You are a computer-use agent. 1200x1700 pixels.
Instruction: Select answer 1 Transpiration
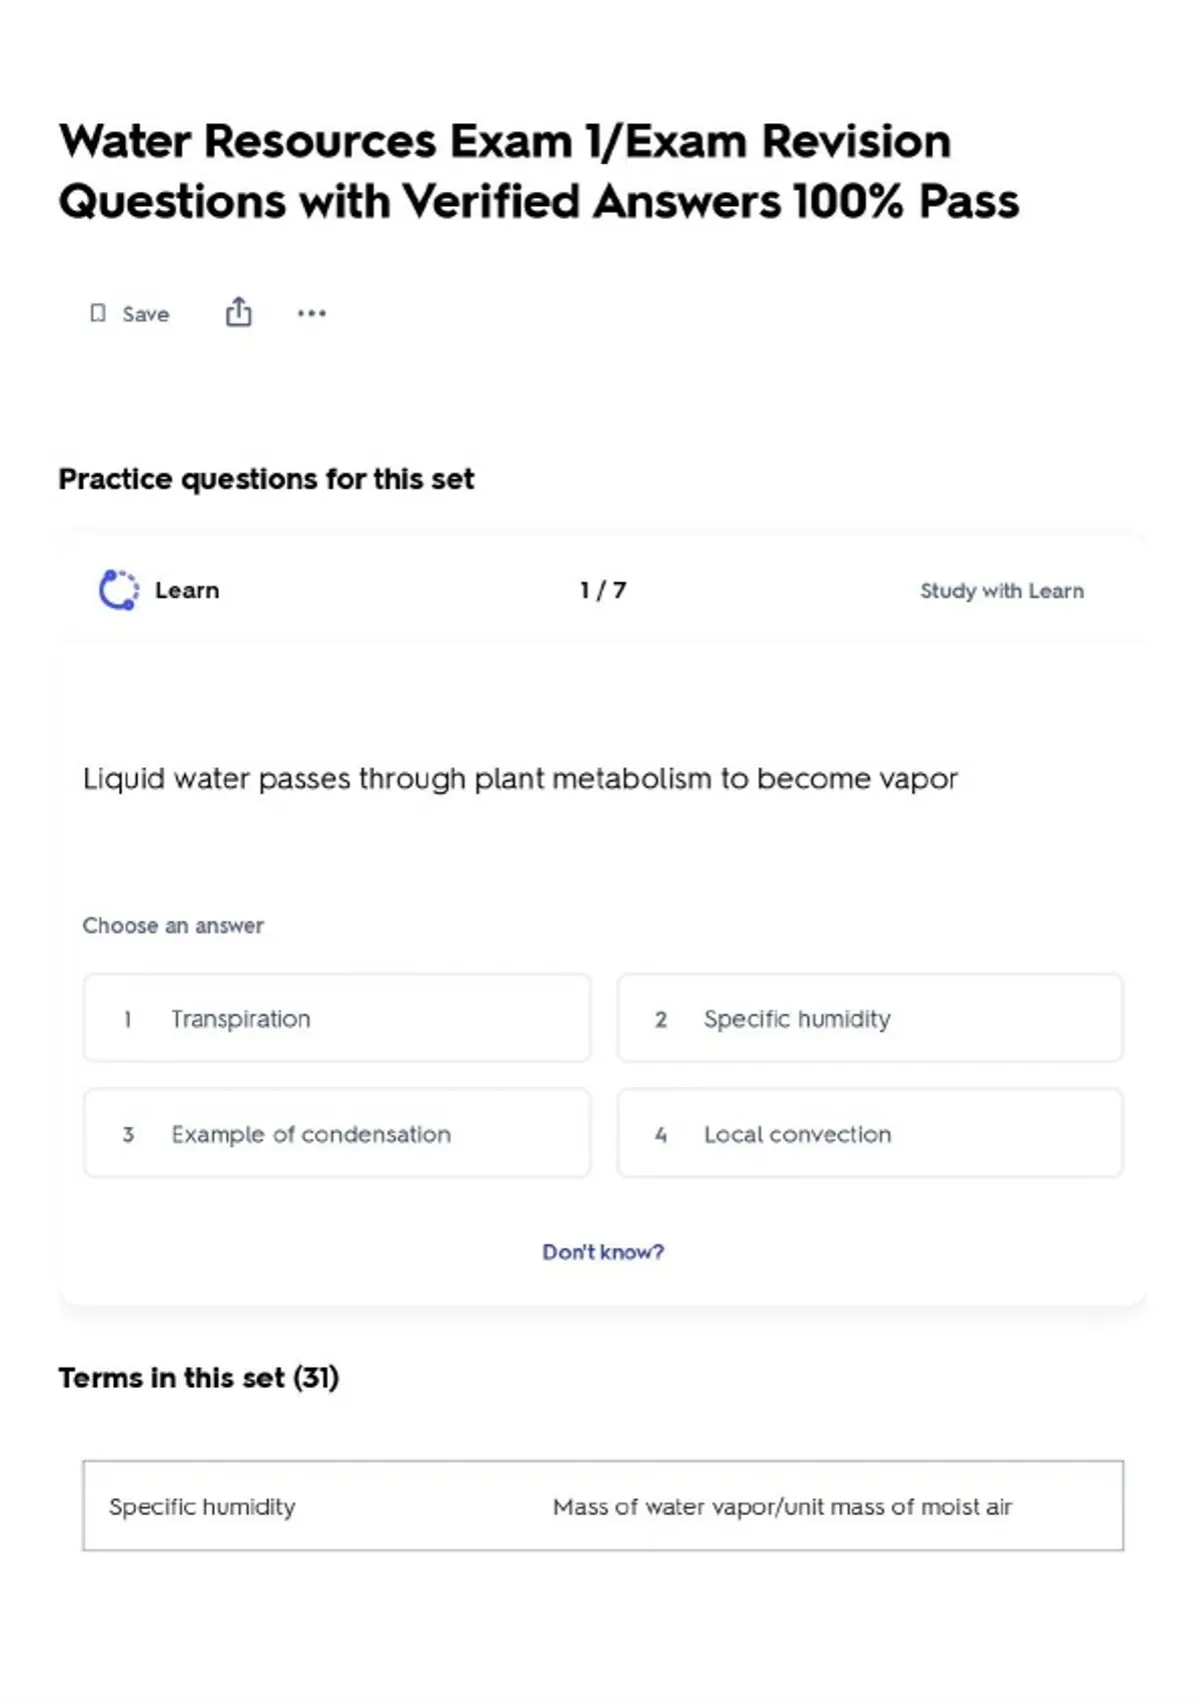(337, 1018)
